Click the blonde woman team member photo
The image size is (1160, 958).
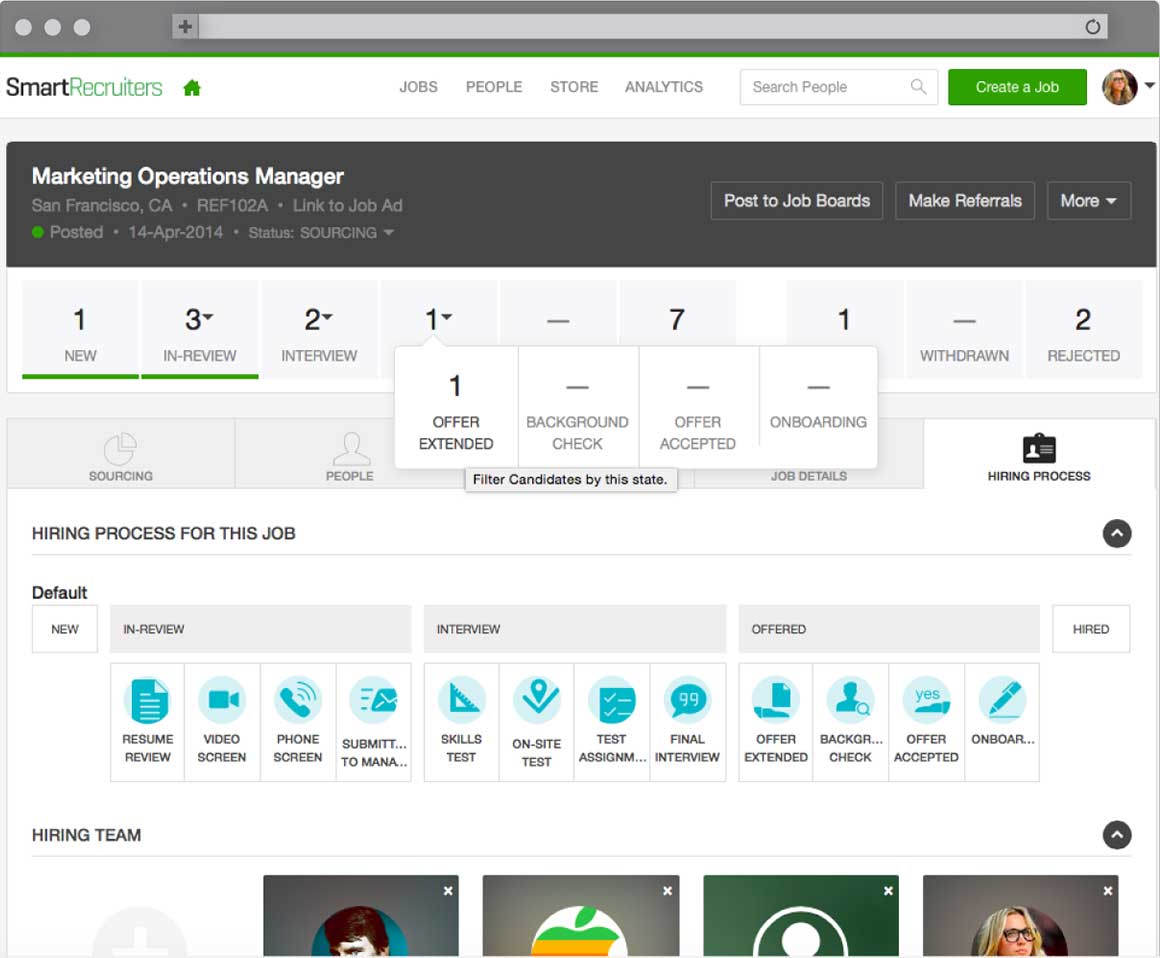point(1019,932)
